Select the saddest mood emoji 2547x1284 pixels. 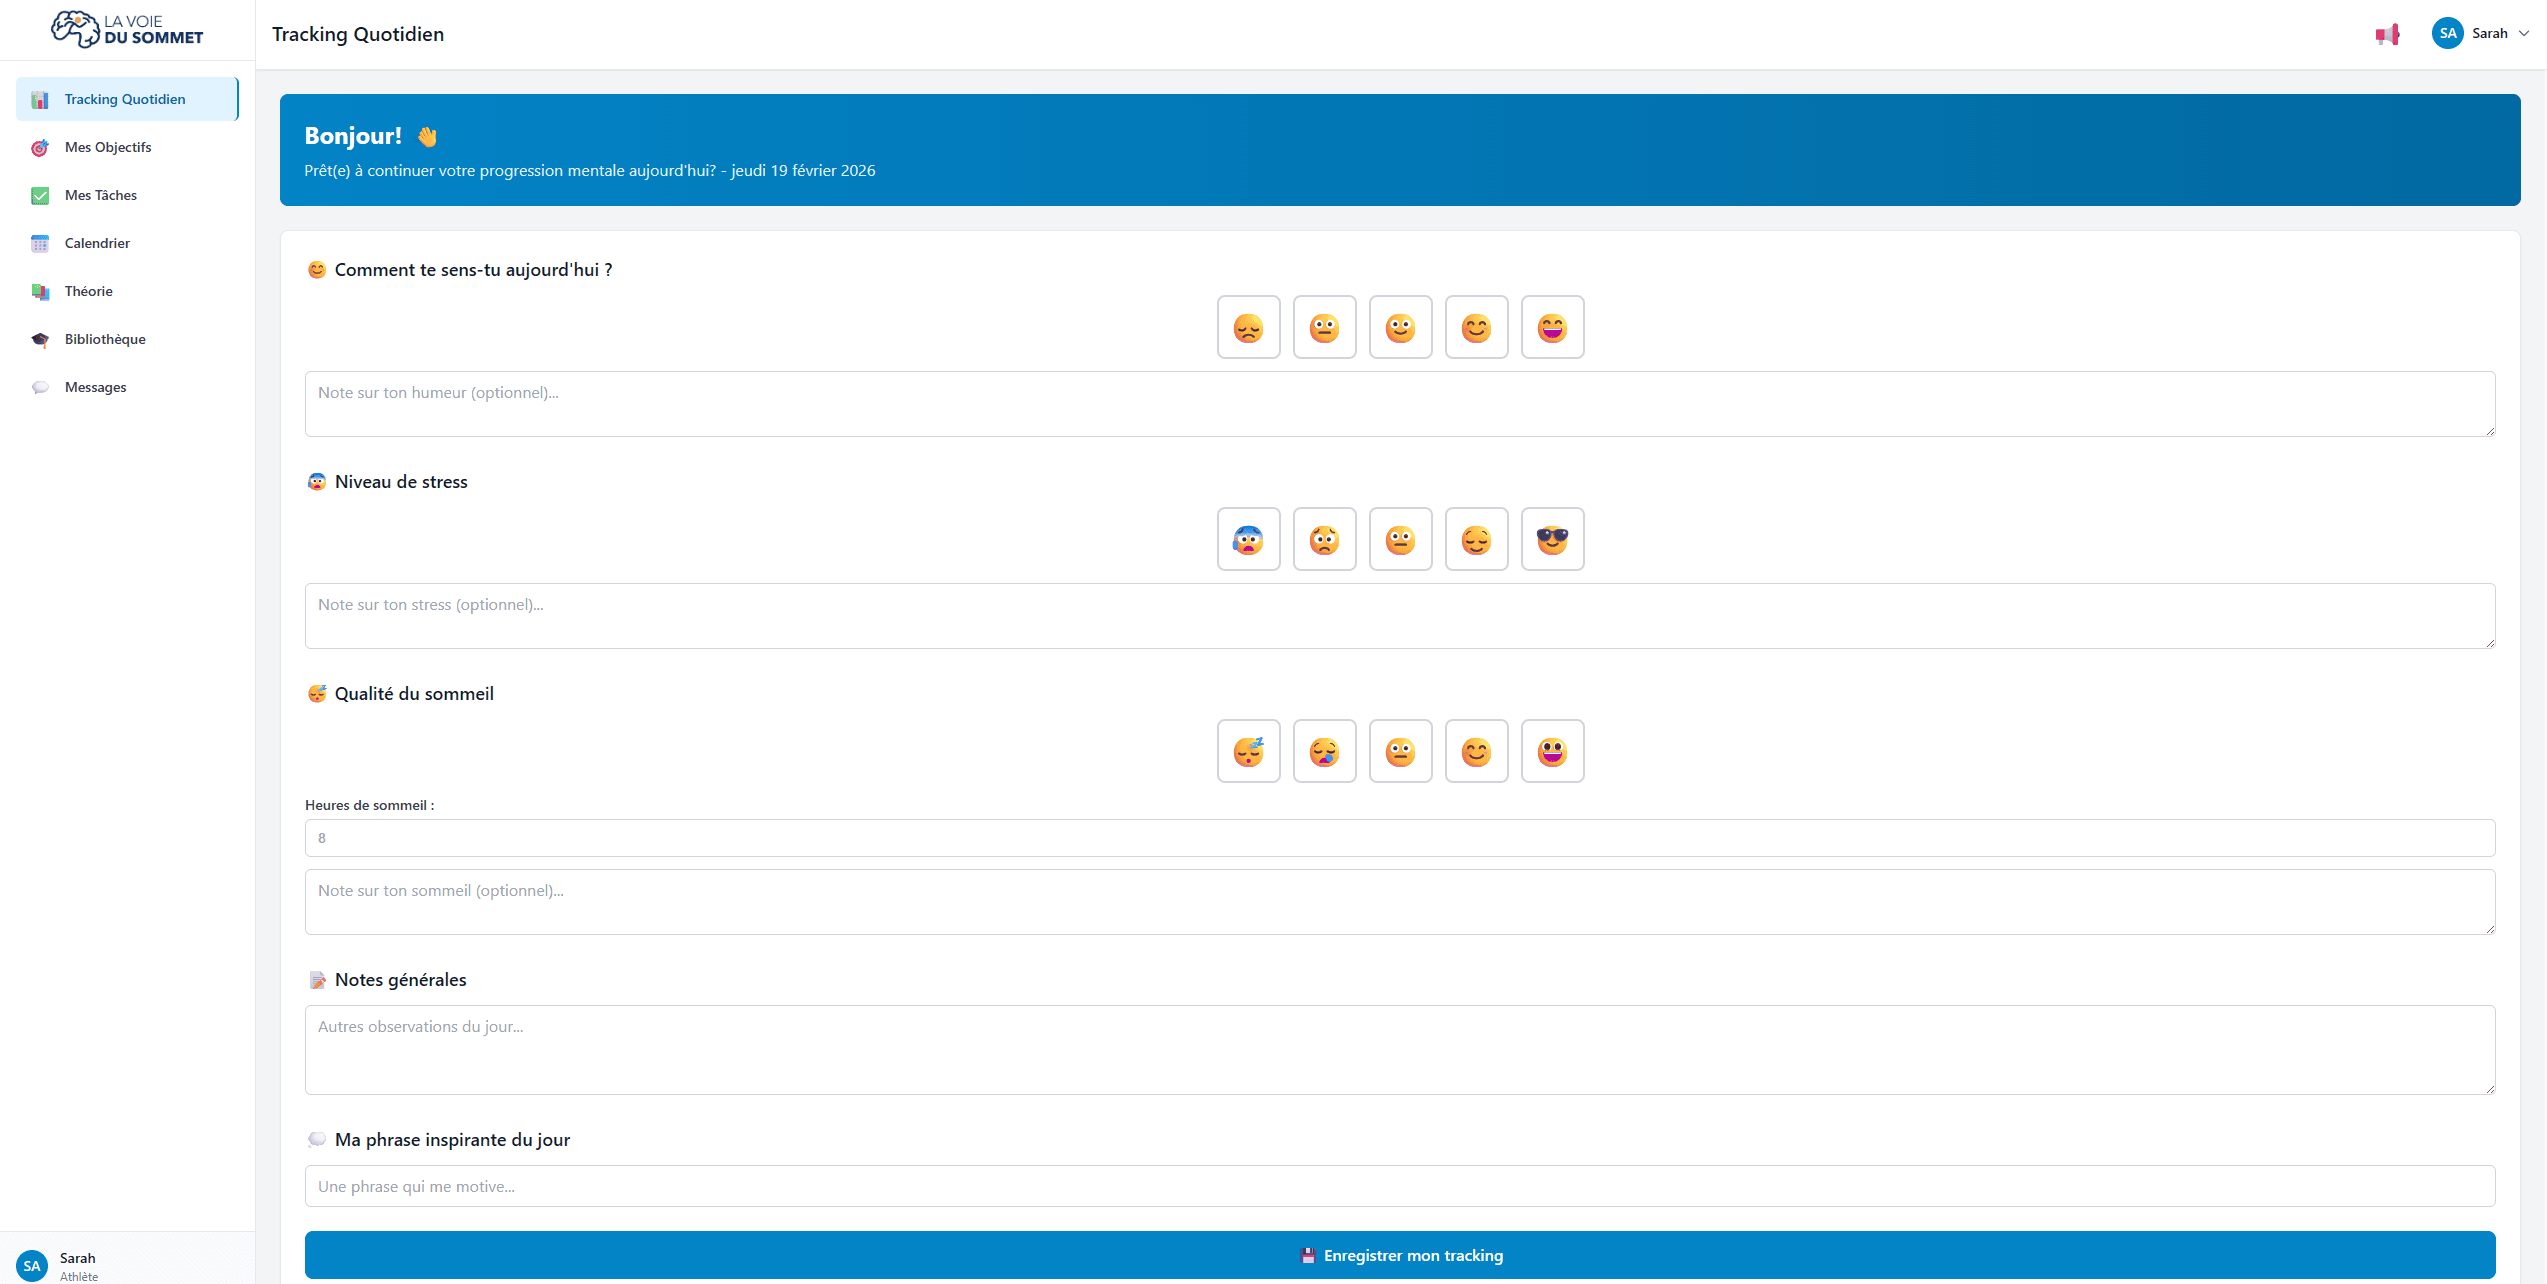(1248, 328)
